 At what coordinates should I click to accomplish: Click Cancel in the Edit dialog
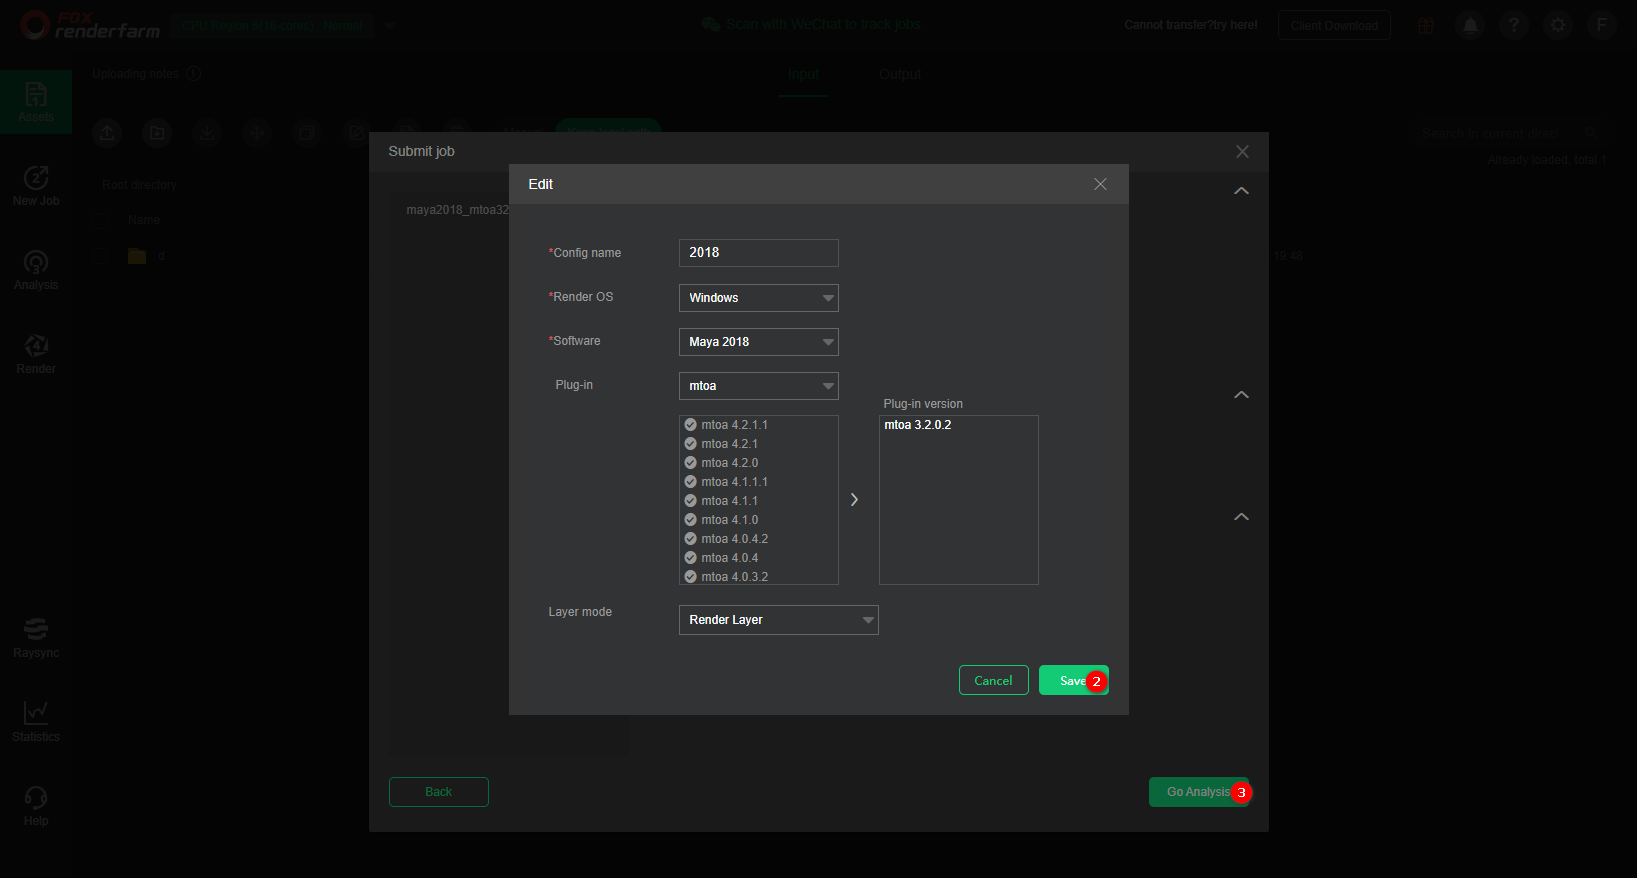pyautogui.click(x=993, y=680)
